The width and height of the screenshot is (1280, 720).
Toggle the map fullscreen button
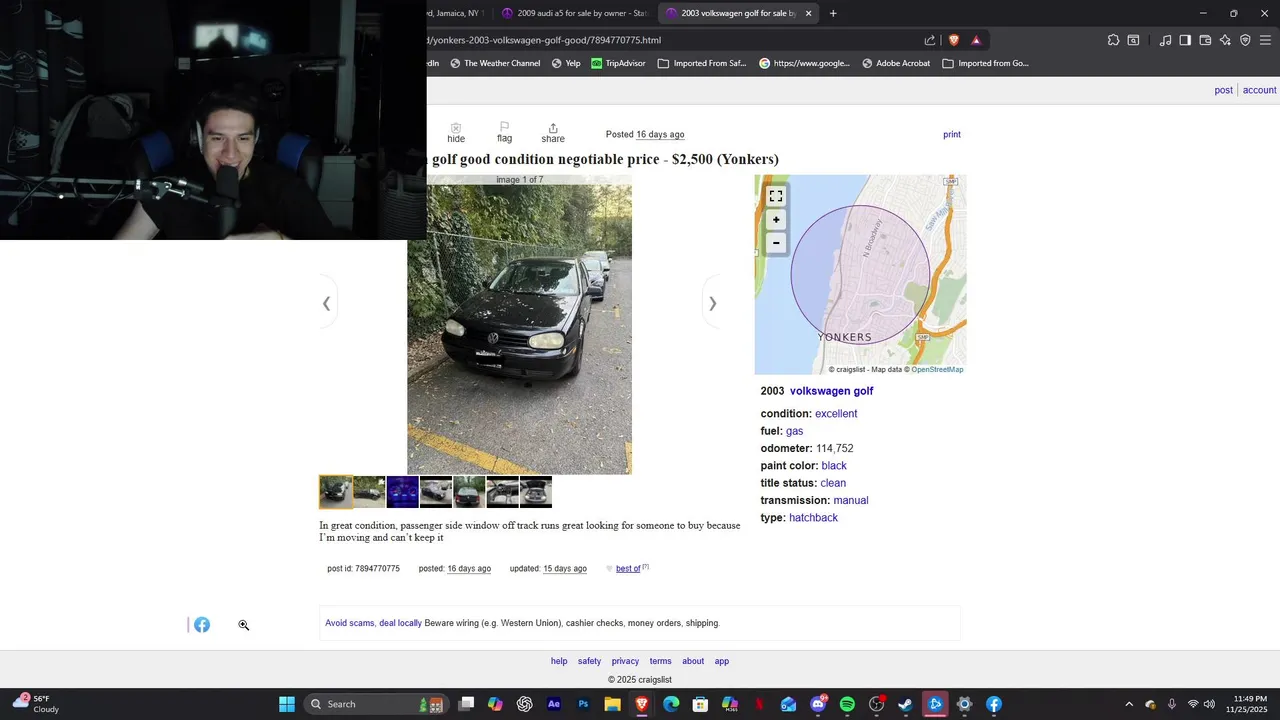[x=776, y=196]
